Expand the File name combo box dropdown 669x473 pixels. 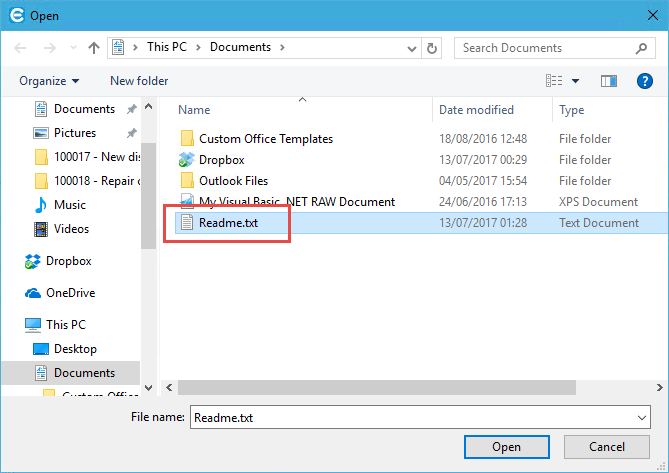(640, 418)
